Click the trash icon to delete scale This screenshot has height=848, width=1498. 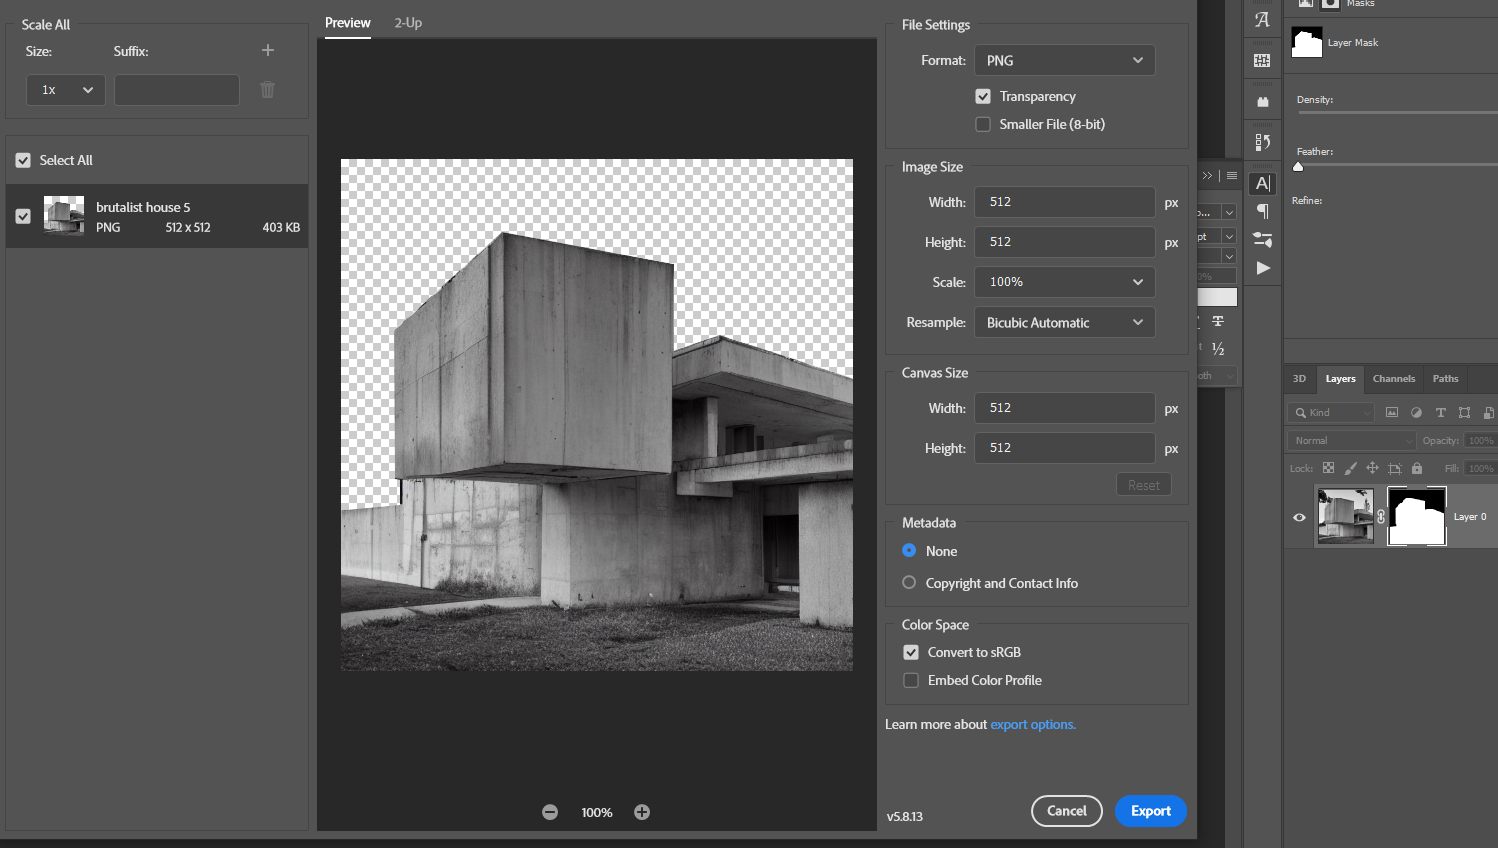[x=267, y=90]
